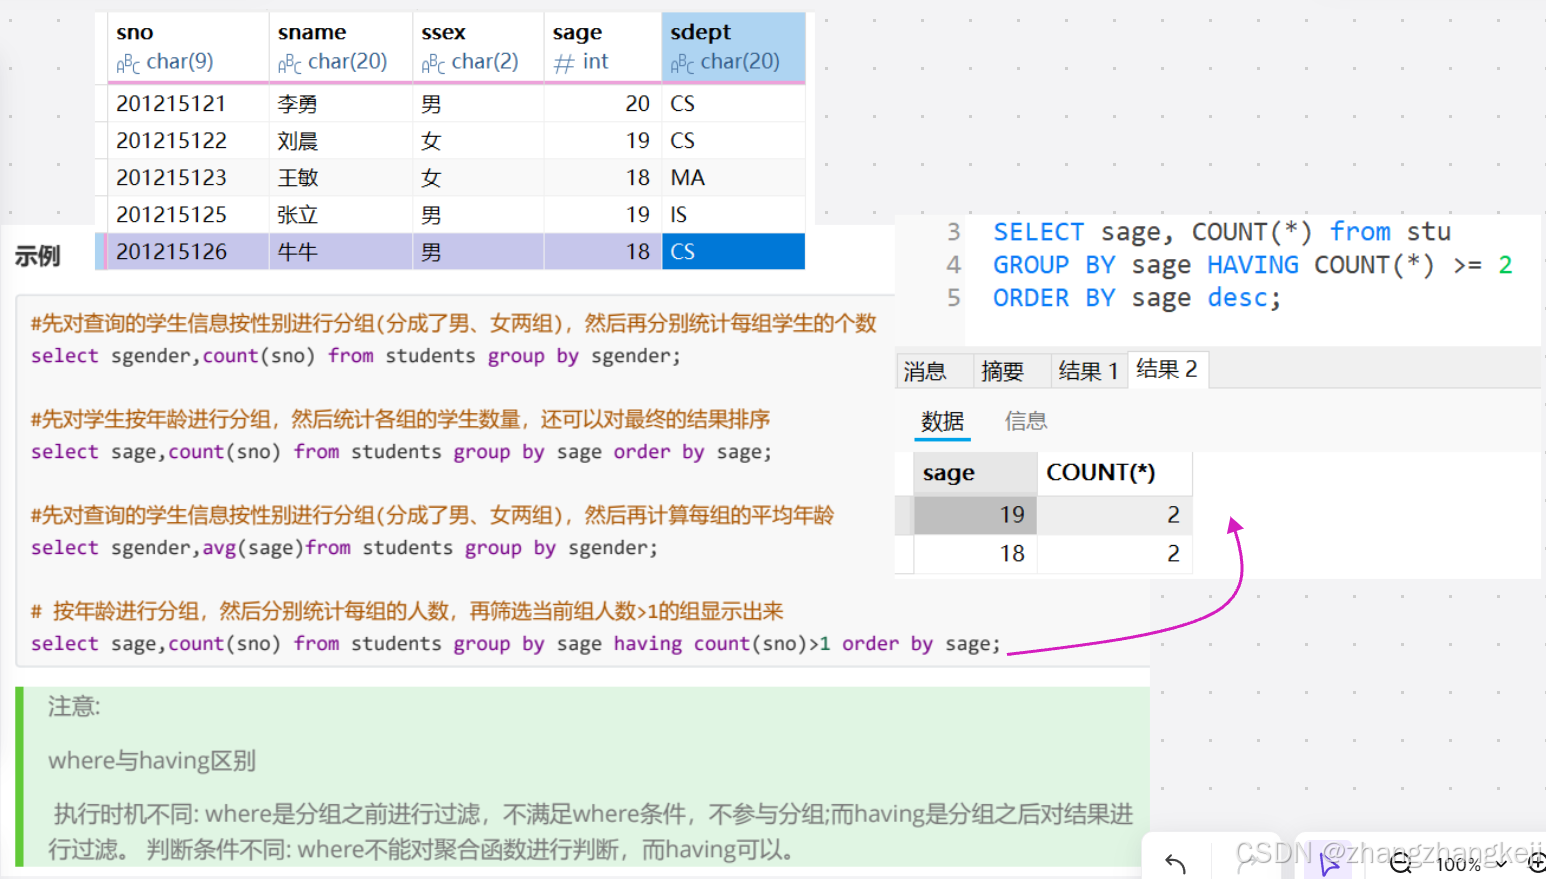This screenshot has width=1546, height=879.
Task: Click the char type icon on sno column
Action: click(128, 62)
